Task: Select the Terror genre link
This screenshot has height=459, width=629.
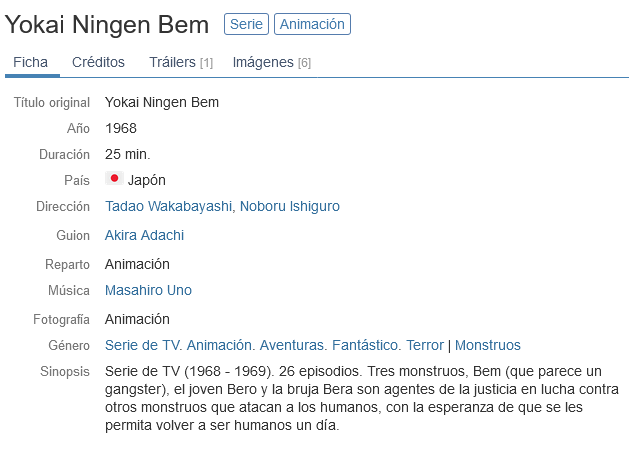Action: [x=425, y=345]
